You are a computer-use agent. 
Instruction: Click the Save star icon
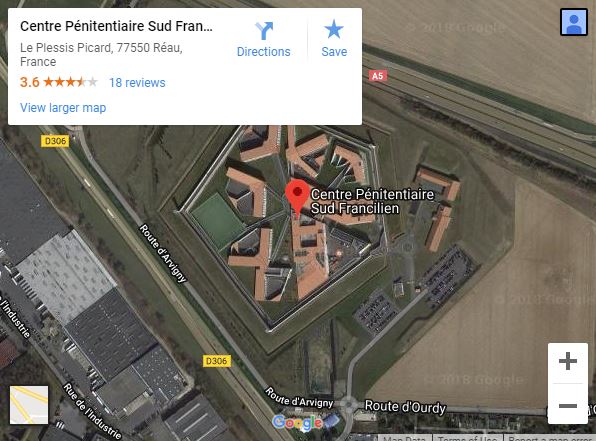pos(334,29)
